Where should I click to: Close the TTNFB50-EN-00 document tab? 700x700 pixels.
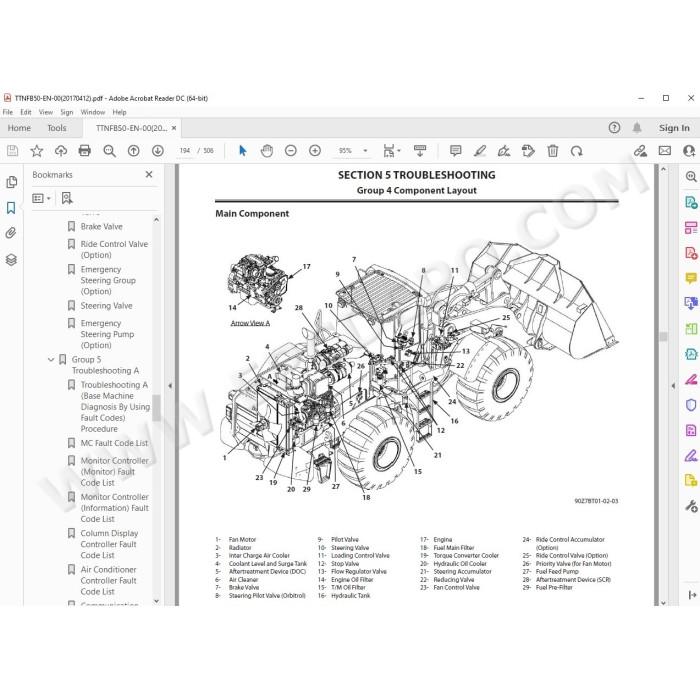pos(174,128)
